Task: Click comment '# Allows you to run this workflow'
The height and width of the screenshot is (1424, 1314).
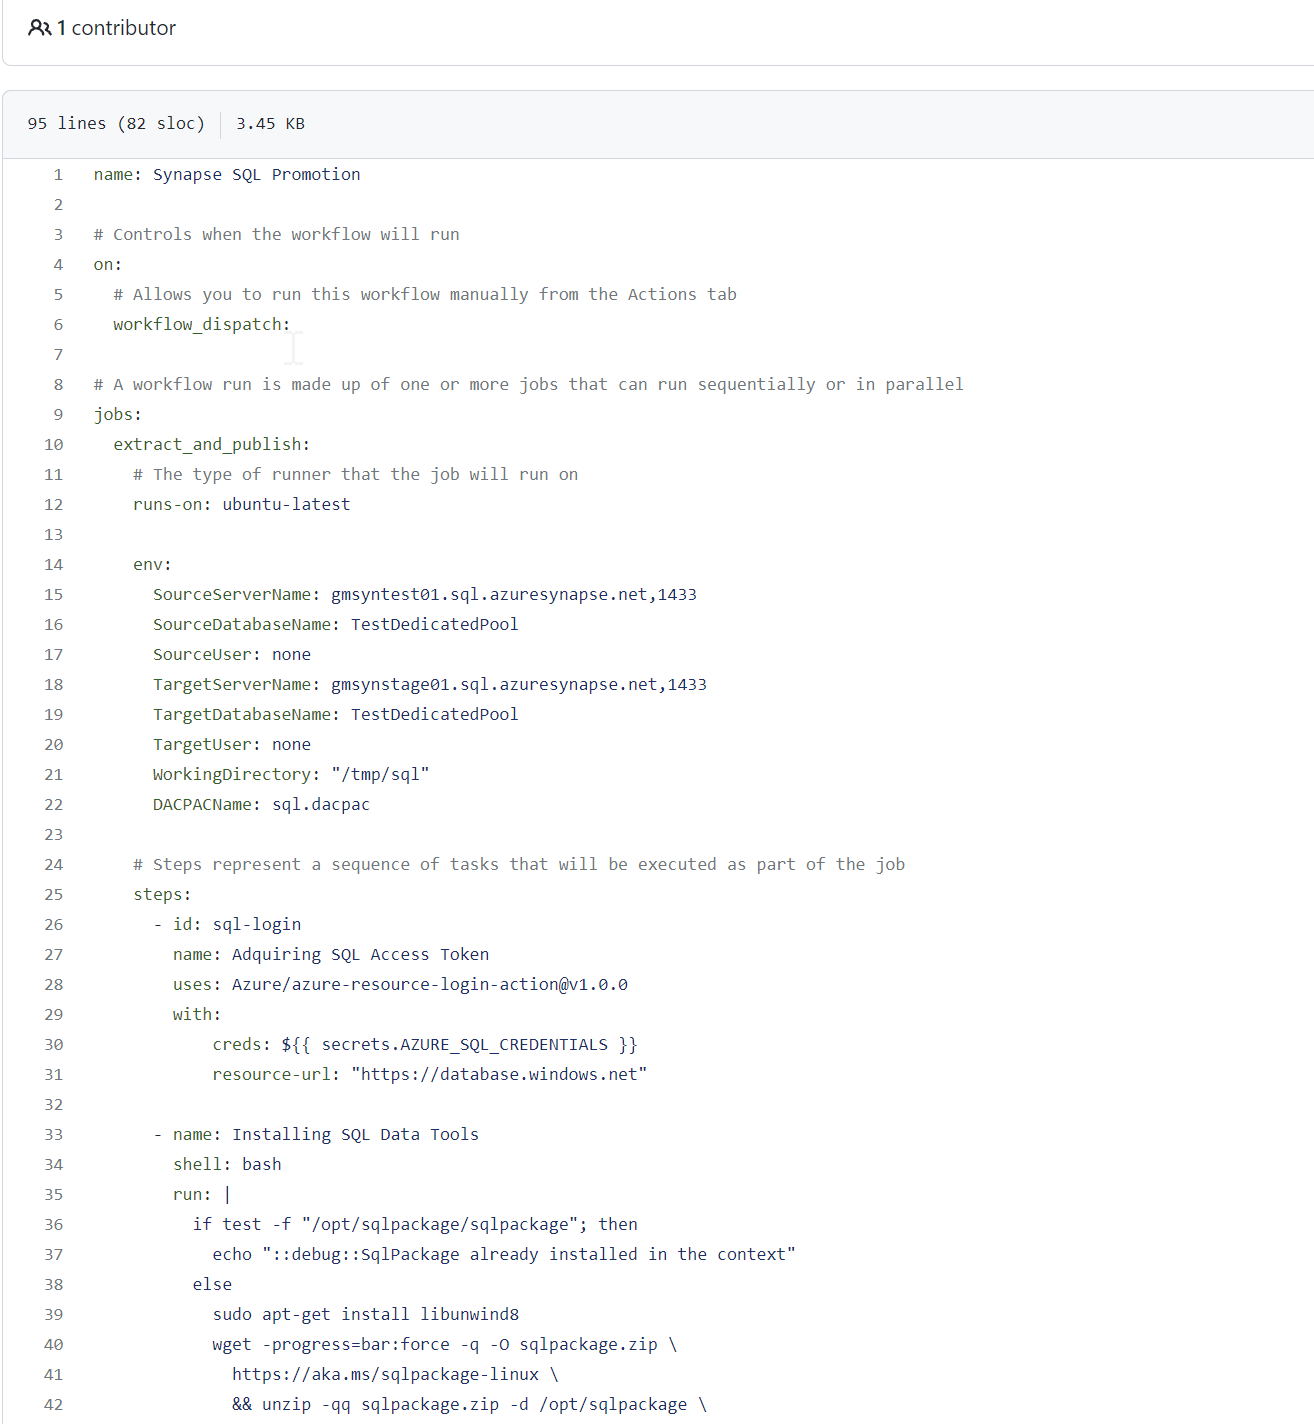Action: [x=425, y=295]
